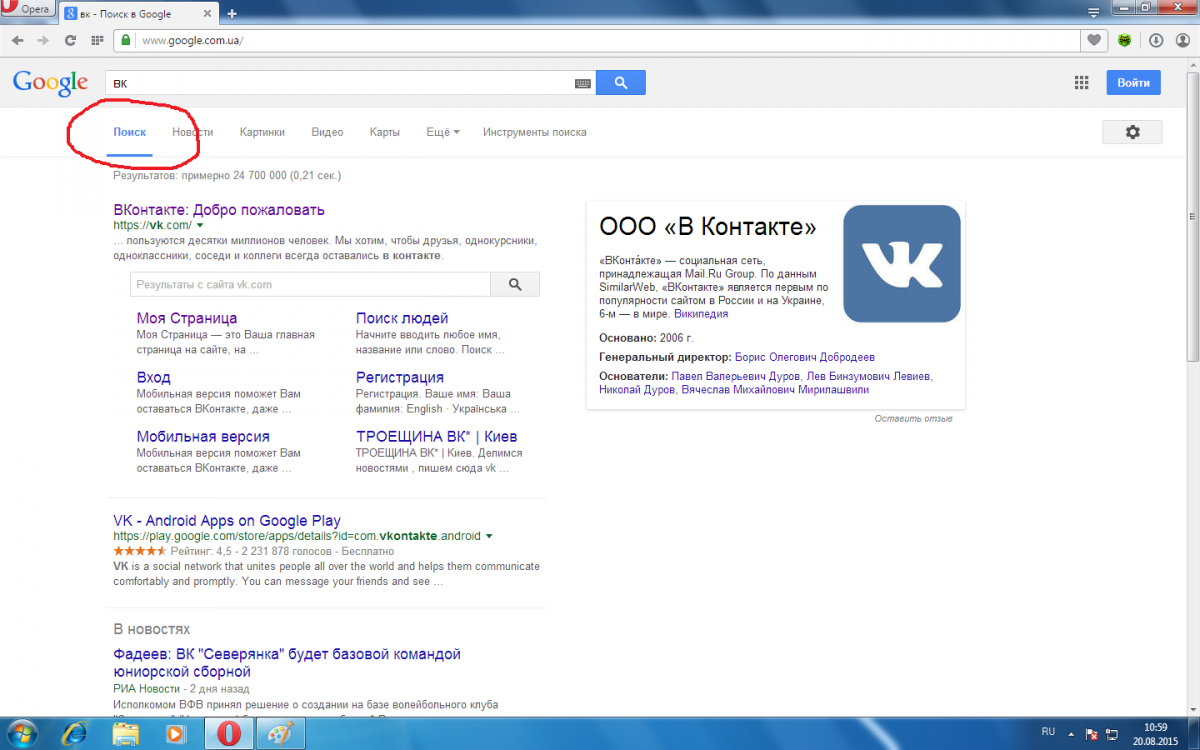This screenshot has height=750, width=1200.
Task: Select the 'Поиск' tab
Action: click(130, 132)
